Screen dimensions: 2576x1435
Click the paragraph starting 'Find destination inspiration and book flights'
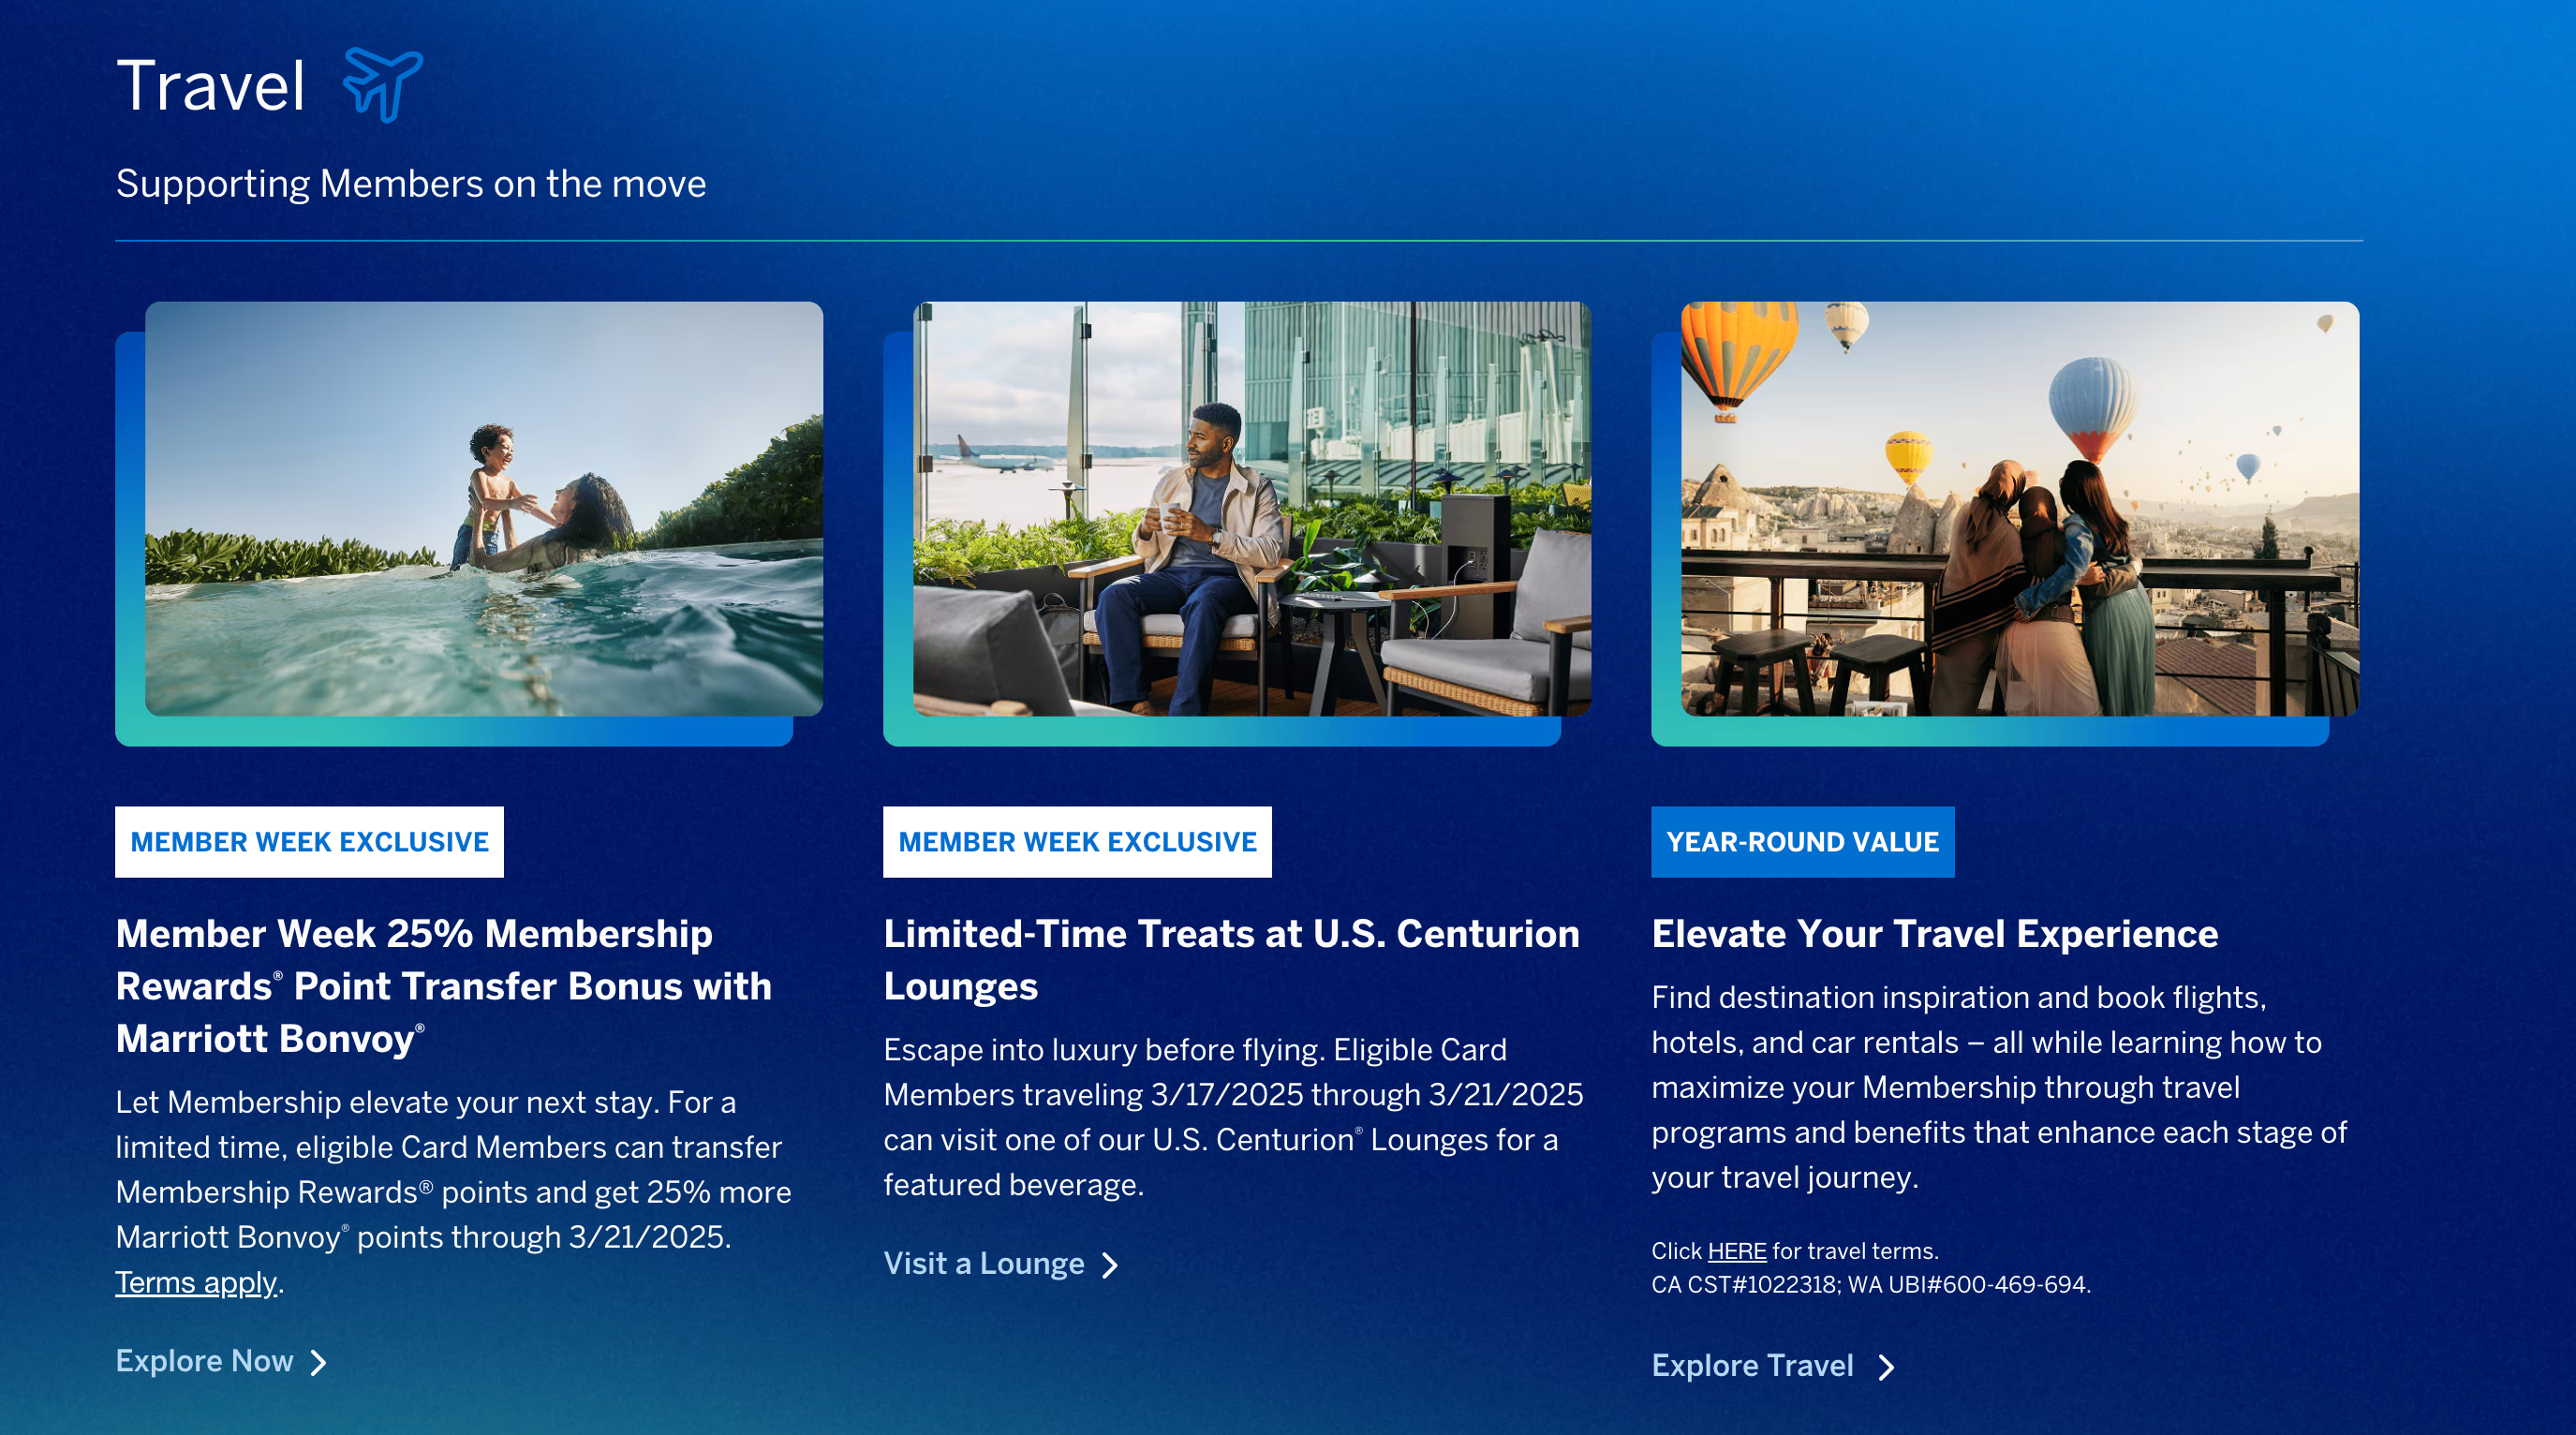click(x=1999, y=1087)
